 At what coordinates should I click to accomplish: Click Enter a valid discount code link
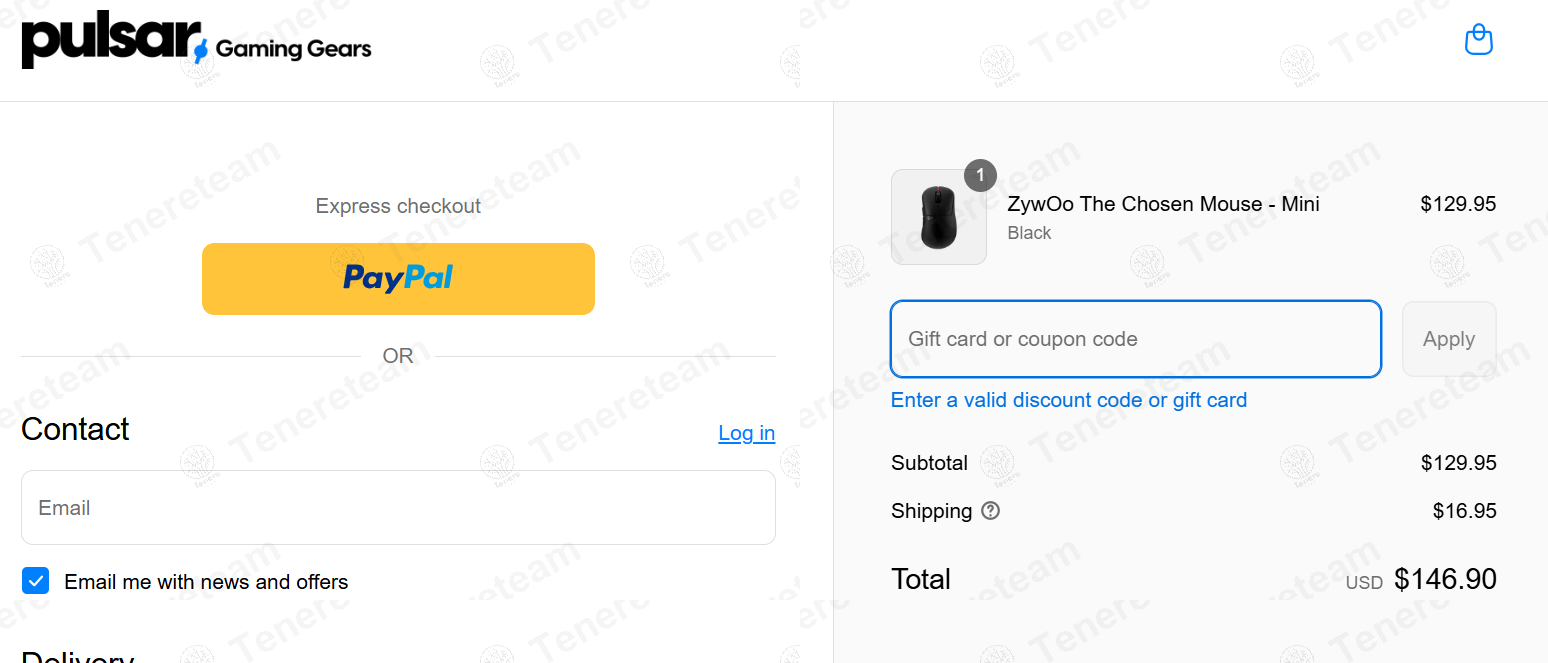coord(1068,399)
